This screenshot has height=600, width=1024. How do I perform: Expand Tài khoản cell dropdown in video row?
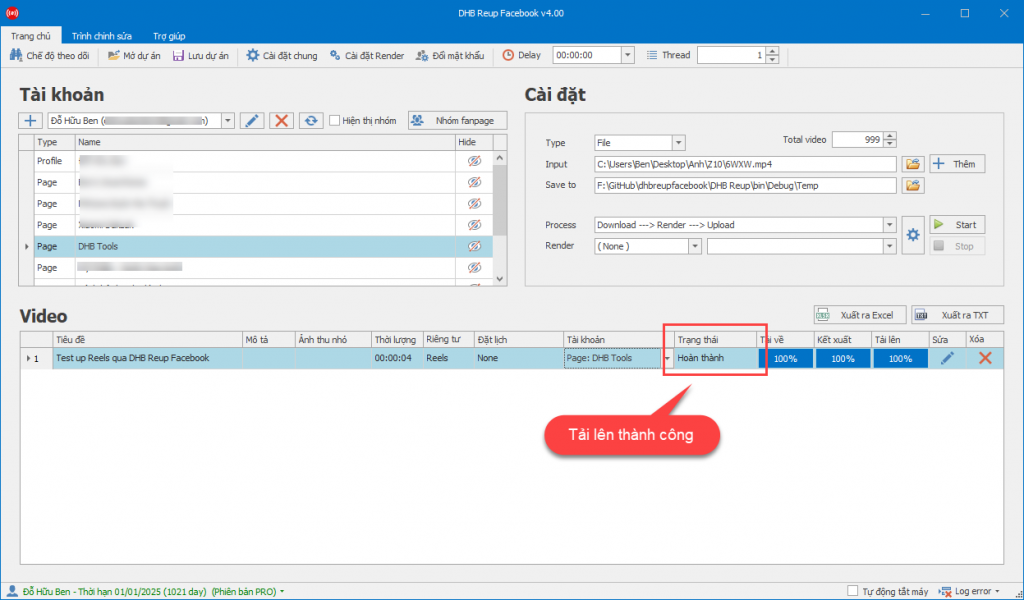click(x=667, y=358)
